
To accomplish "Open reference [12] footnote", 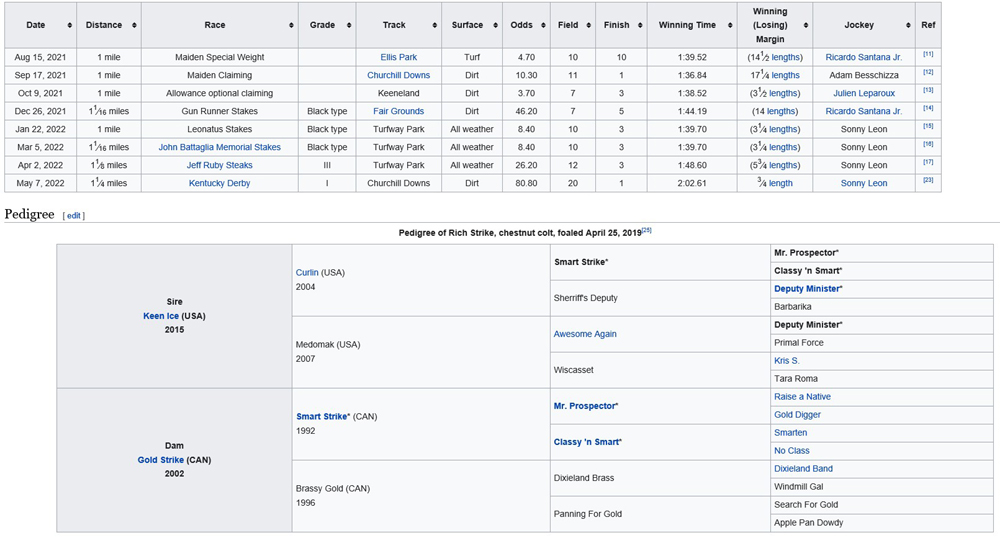I will click(928, 73).
